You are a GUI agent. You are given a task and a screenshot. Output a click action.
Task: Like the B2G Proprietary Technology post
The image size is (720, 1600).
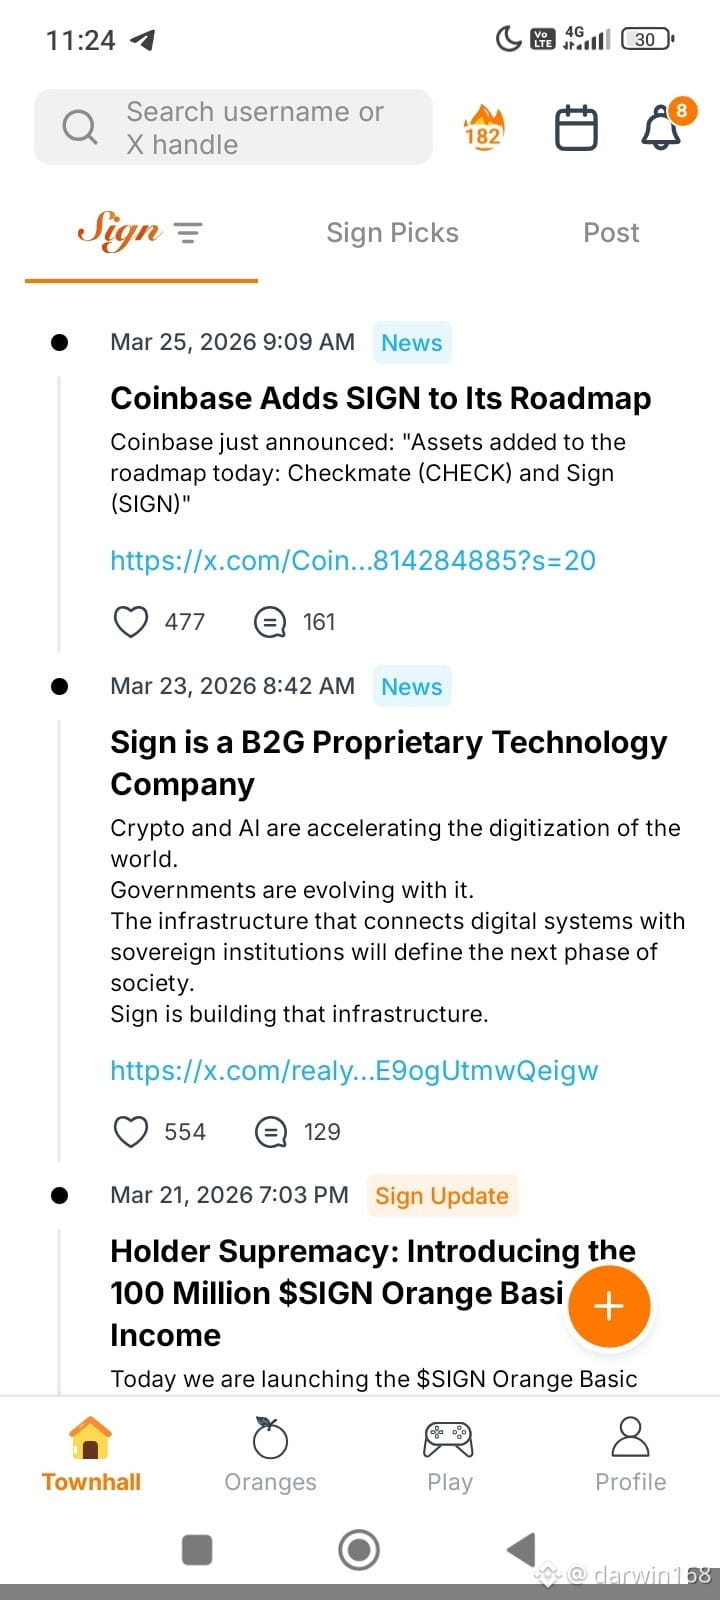coord(131,1132)
